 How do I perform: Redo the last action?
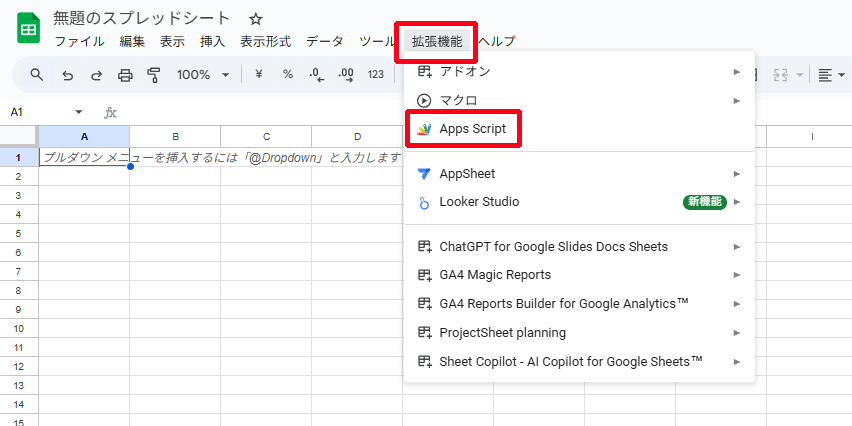(x=96, y=75)
